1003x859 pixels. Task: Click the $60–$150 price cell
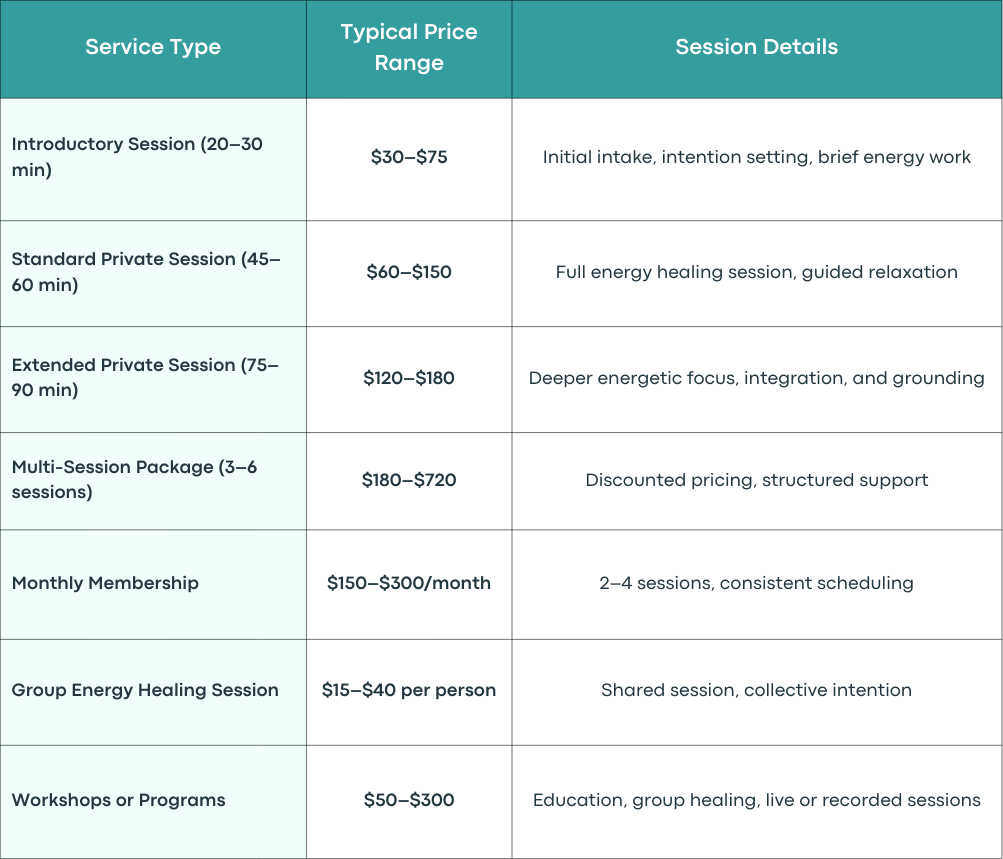click(x=409, y=272)
